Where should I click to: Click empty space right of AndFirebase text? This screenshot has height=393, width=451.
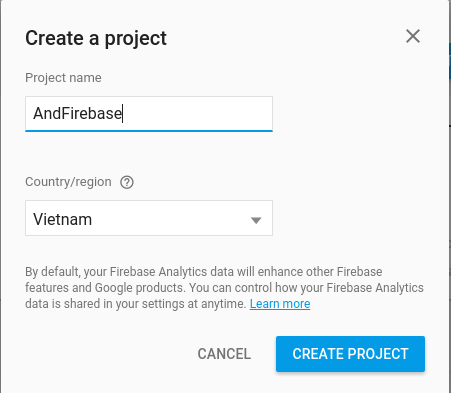pos(197,113)
